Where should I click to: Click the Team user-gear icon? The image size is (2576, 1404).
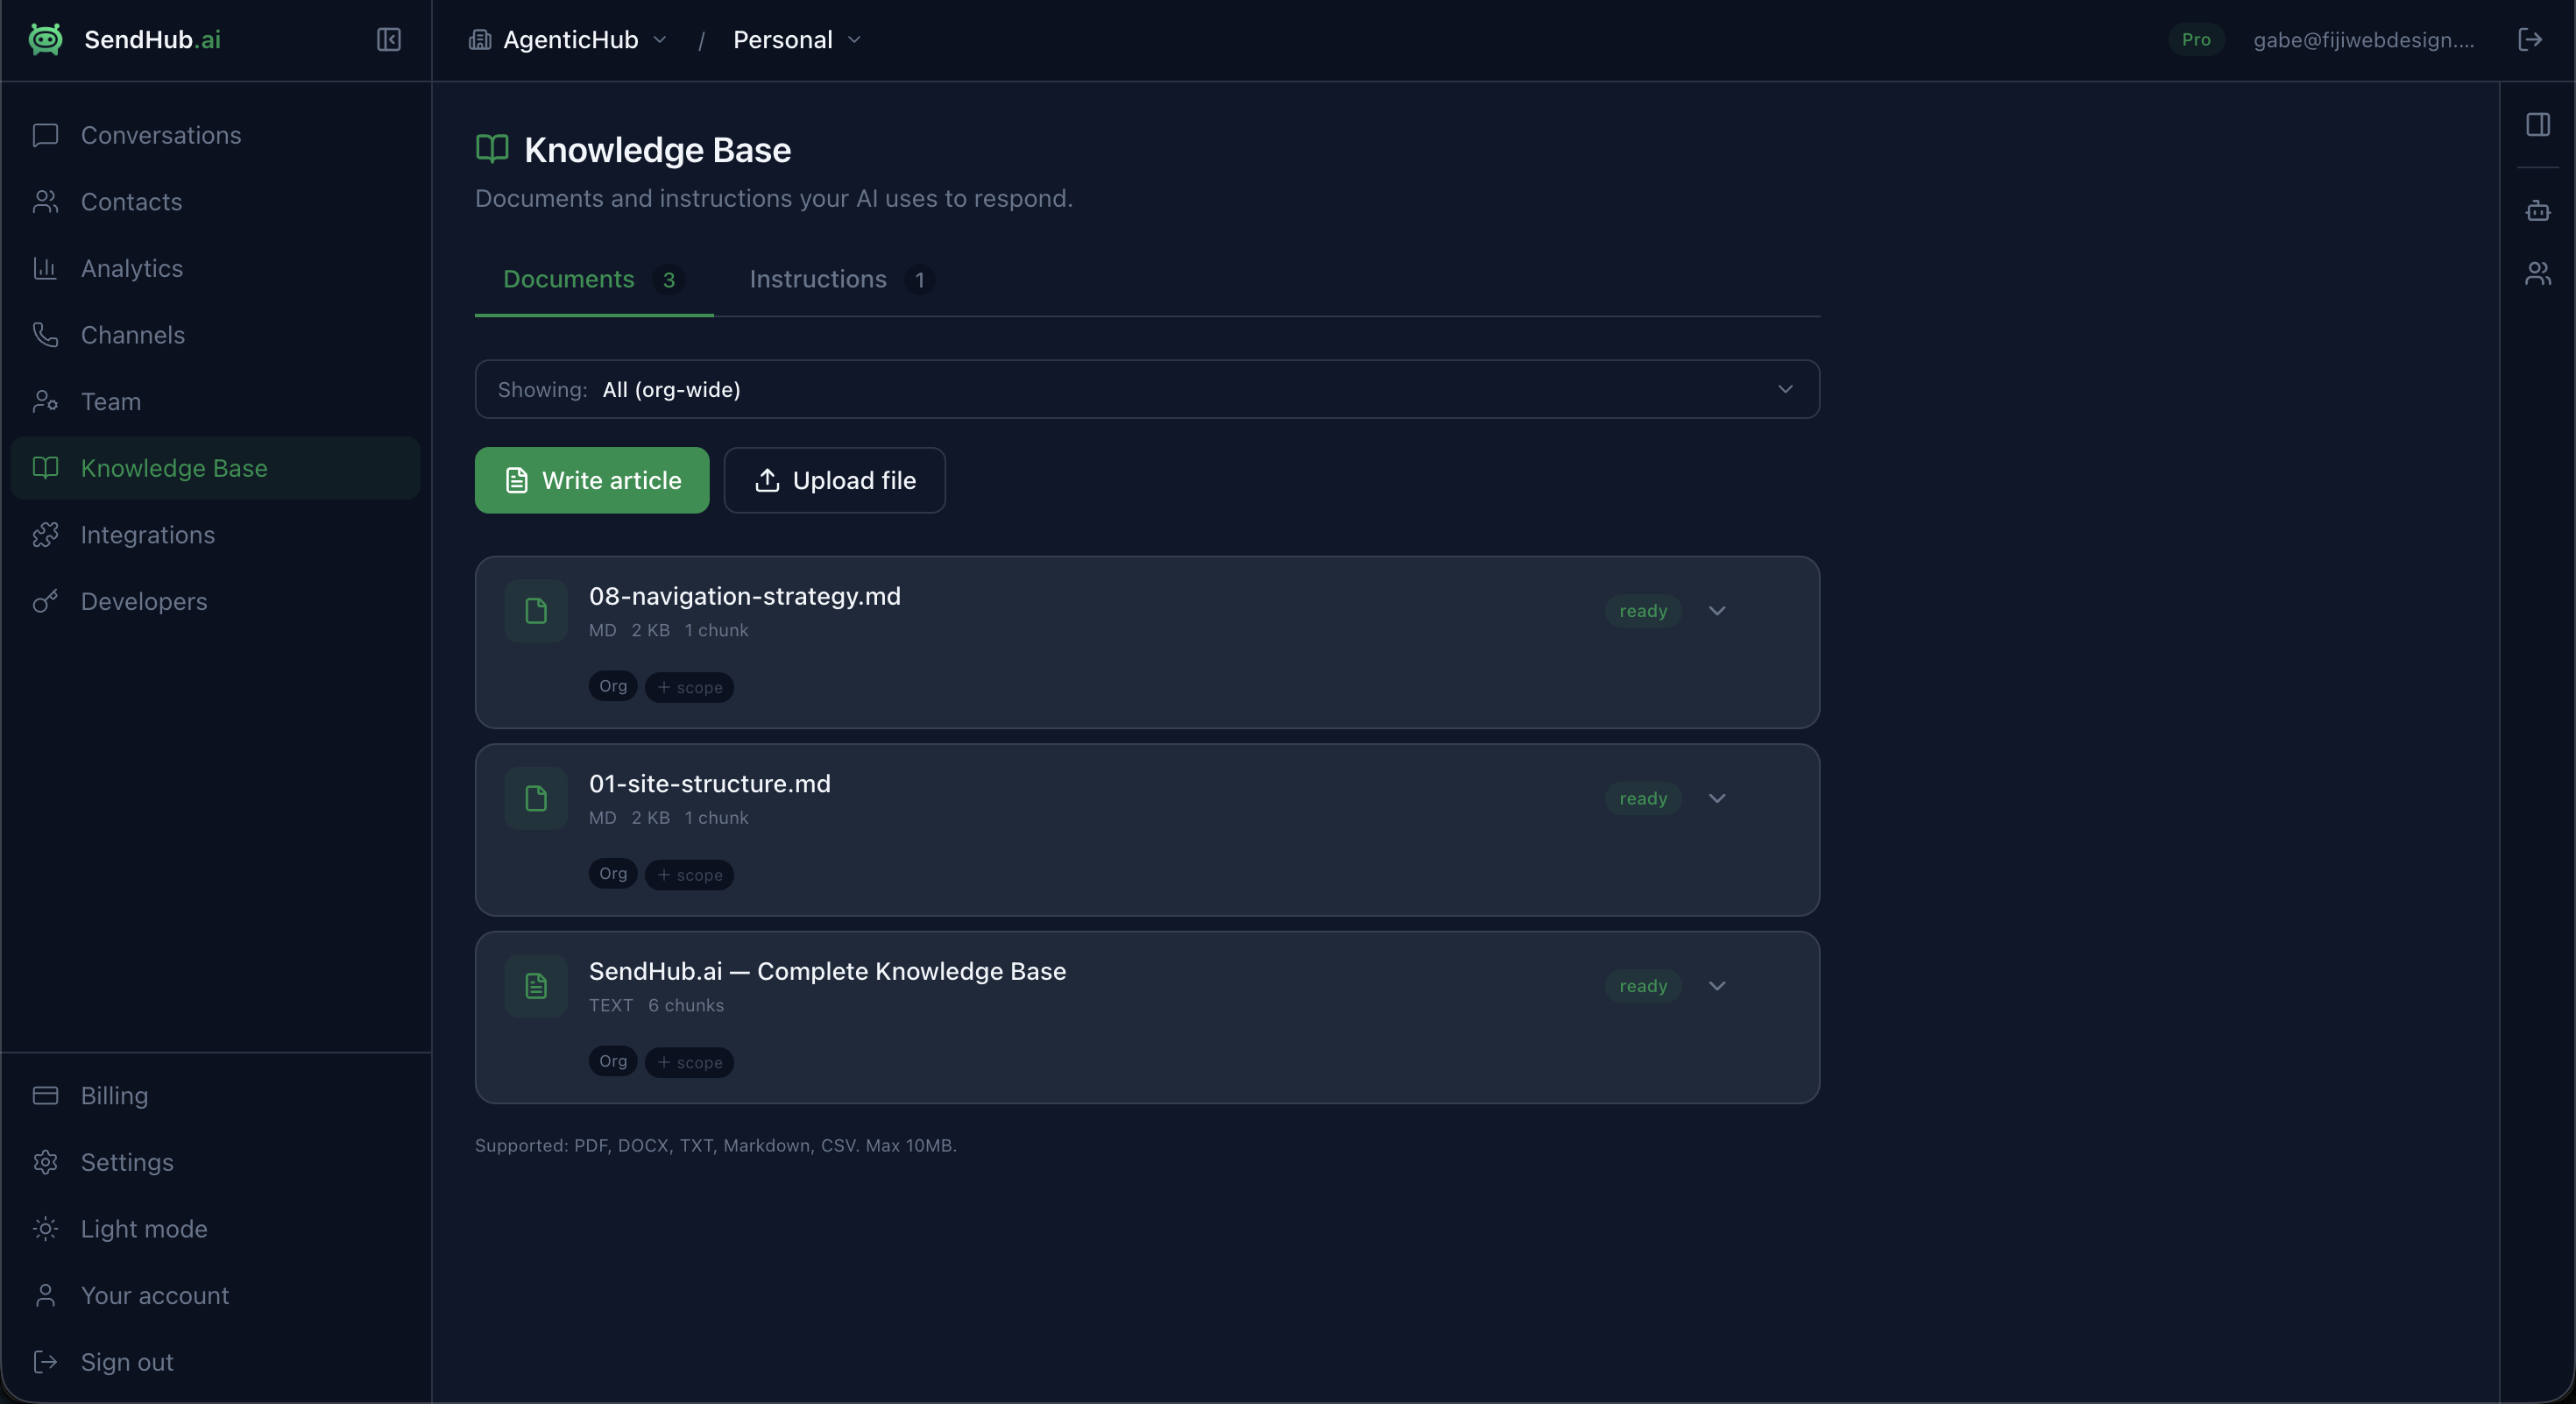[x=45, y=401]
